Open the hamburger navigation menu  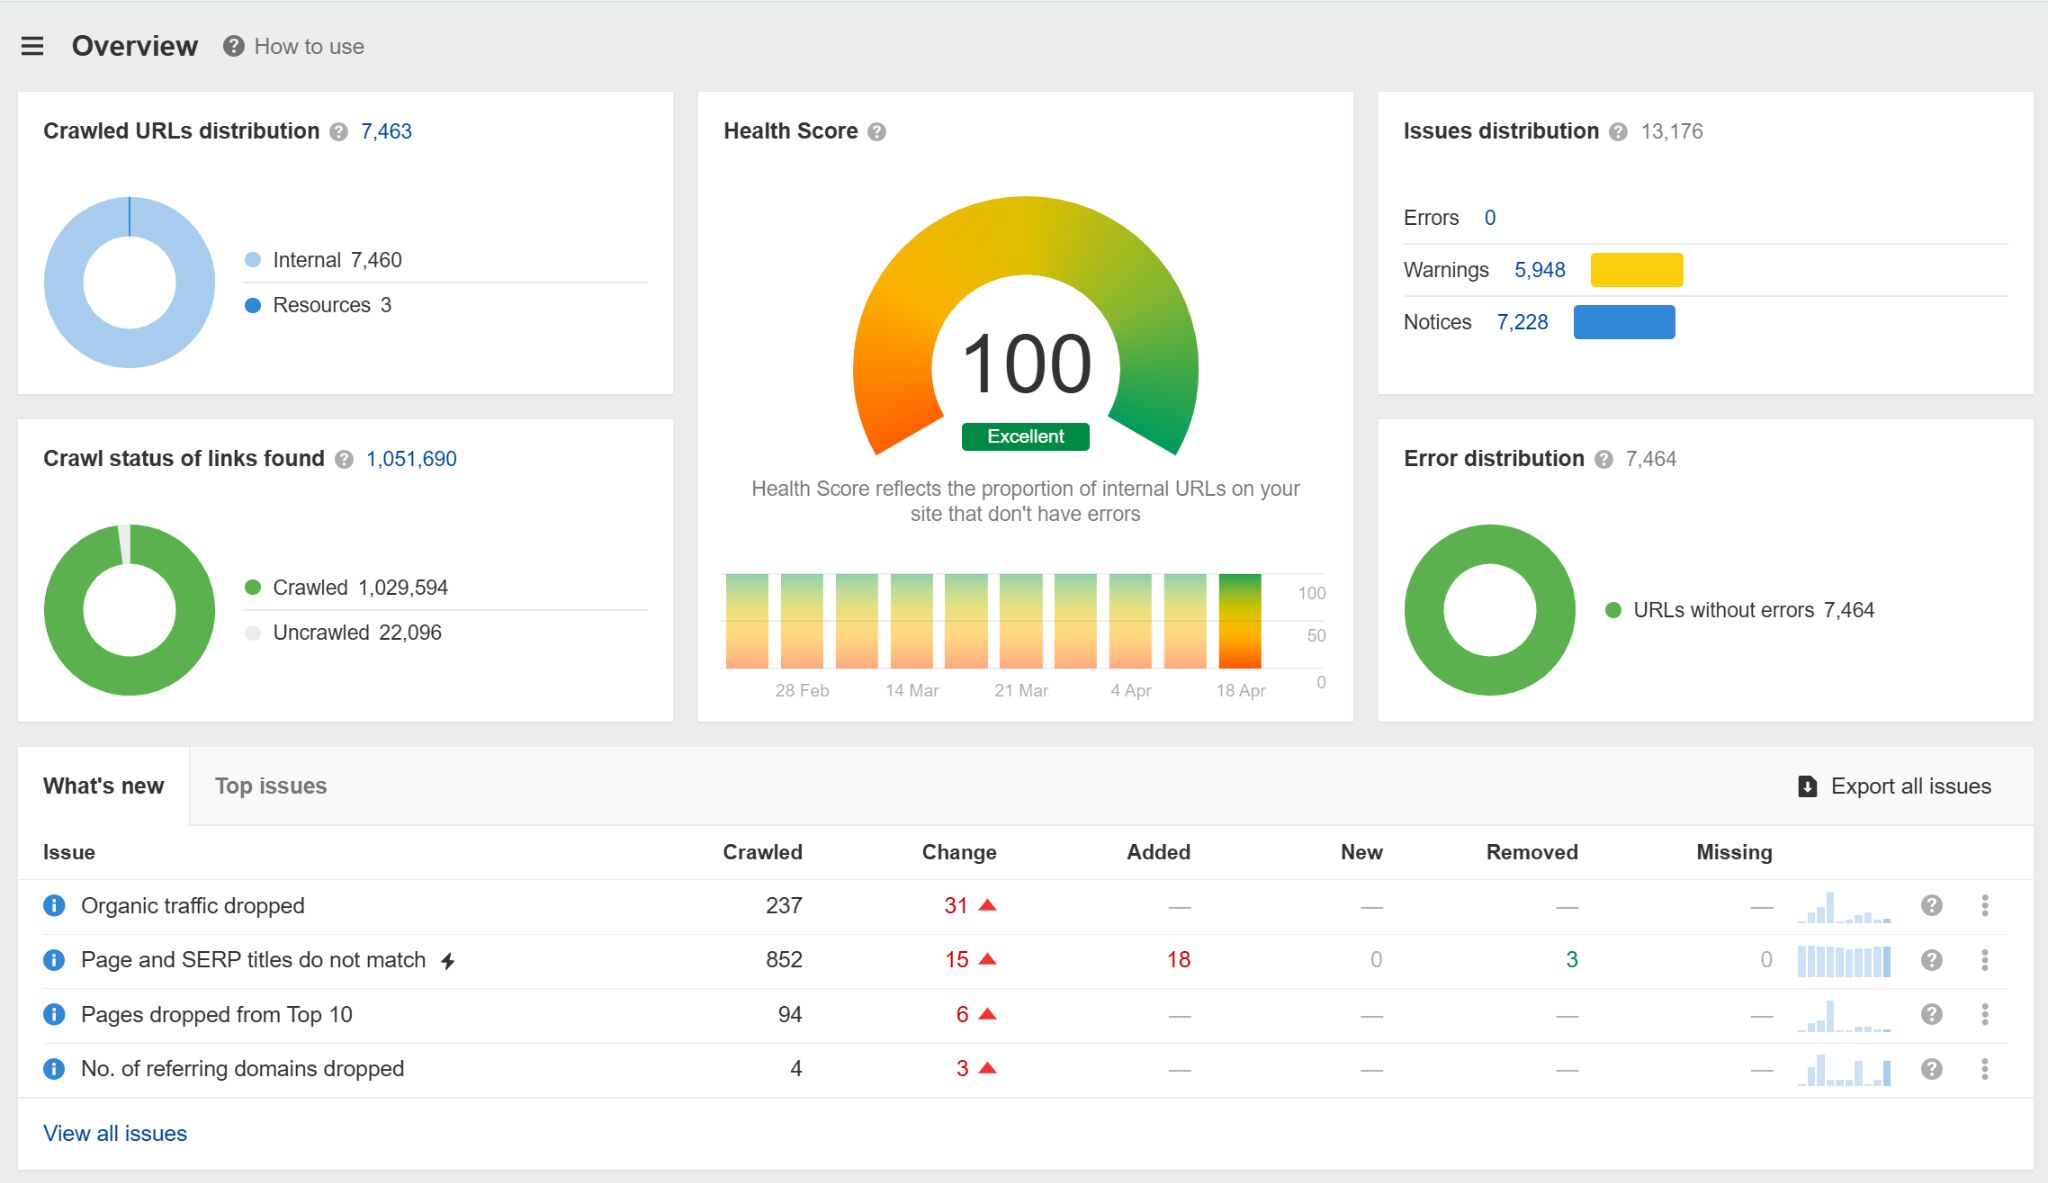[33, 45]
